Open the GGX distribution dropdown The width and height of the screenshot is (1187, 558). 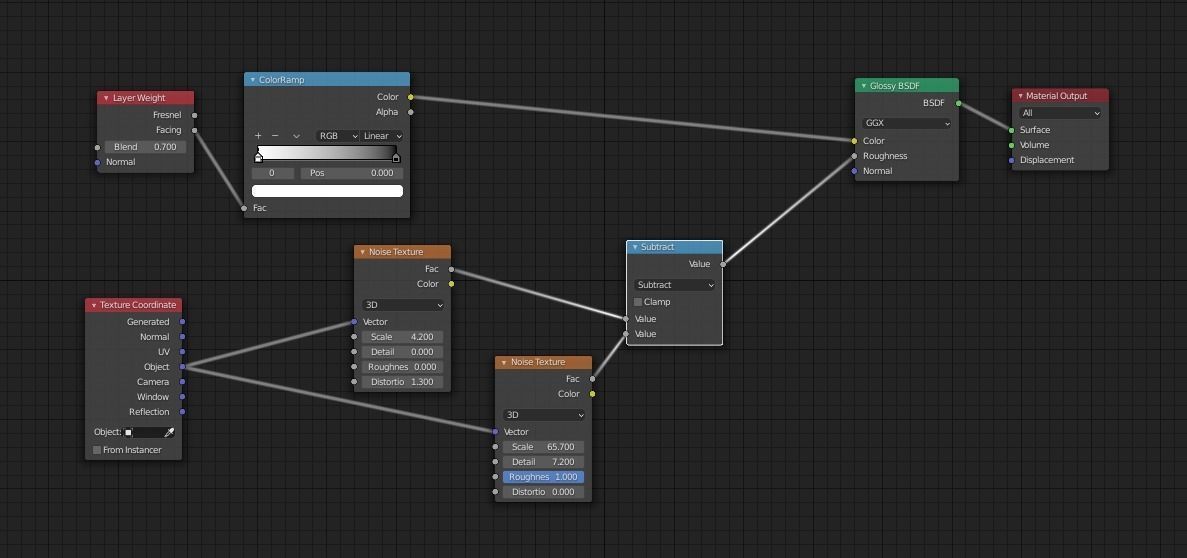(907, 123)
